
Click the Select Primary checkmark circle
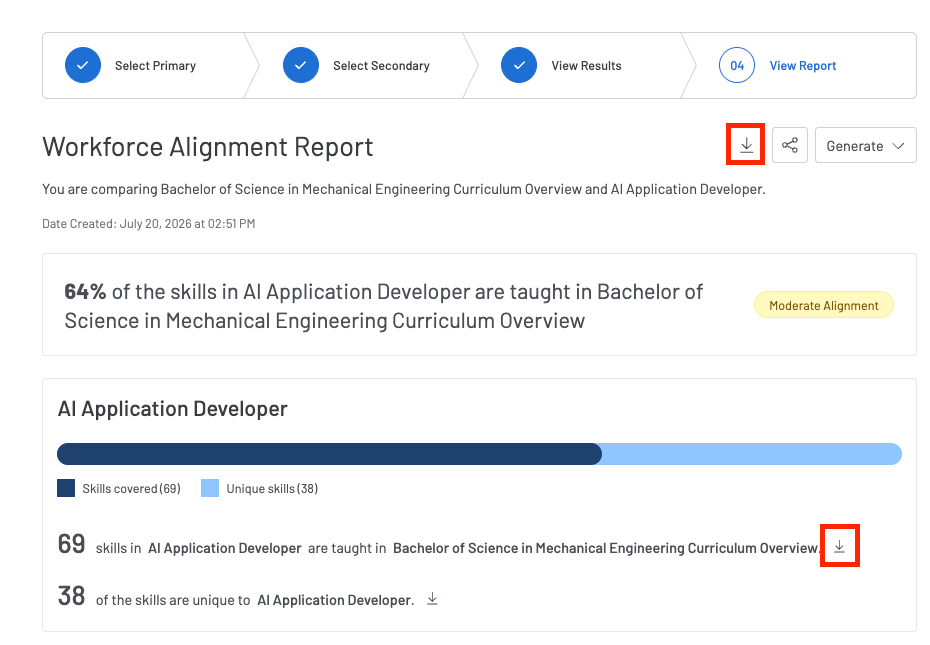83,65
